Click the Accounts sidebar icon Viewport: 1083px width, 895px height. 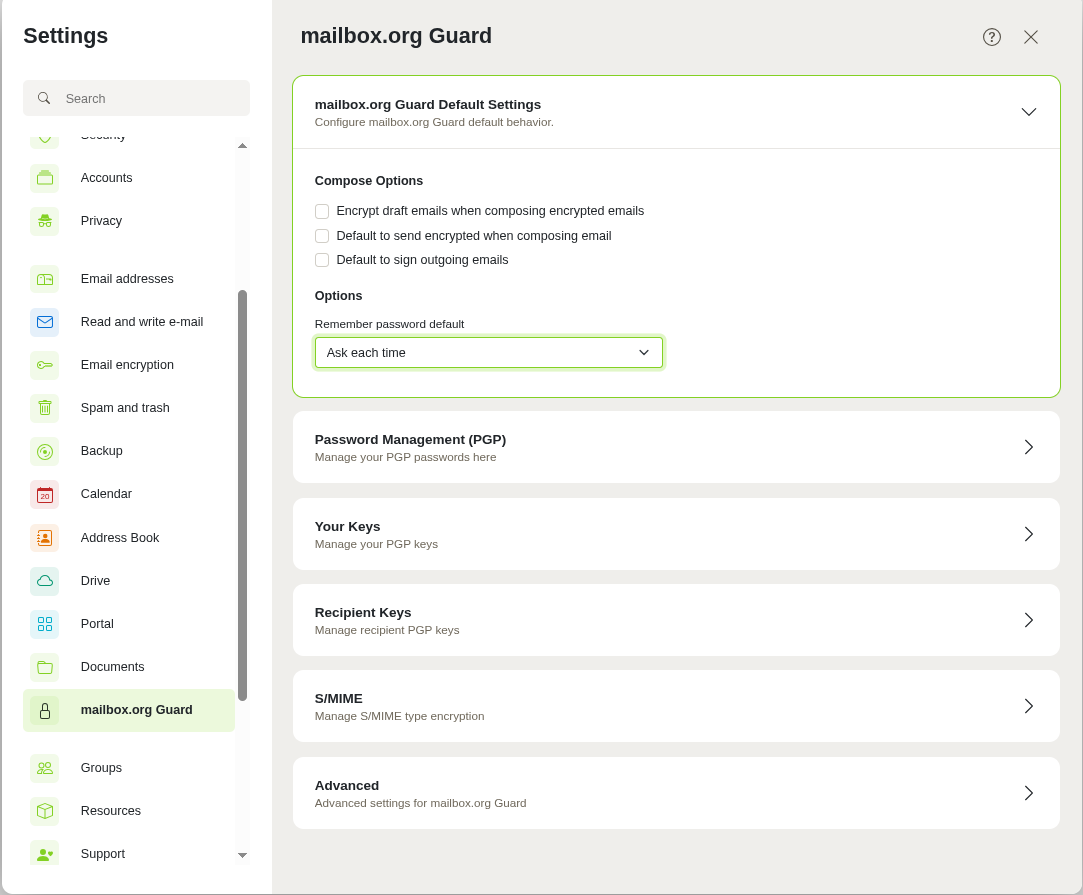click(x=45, y=178)
